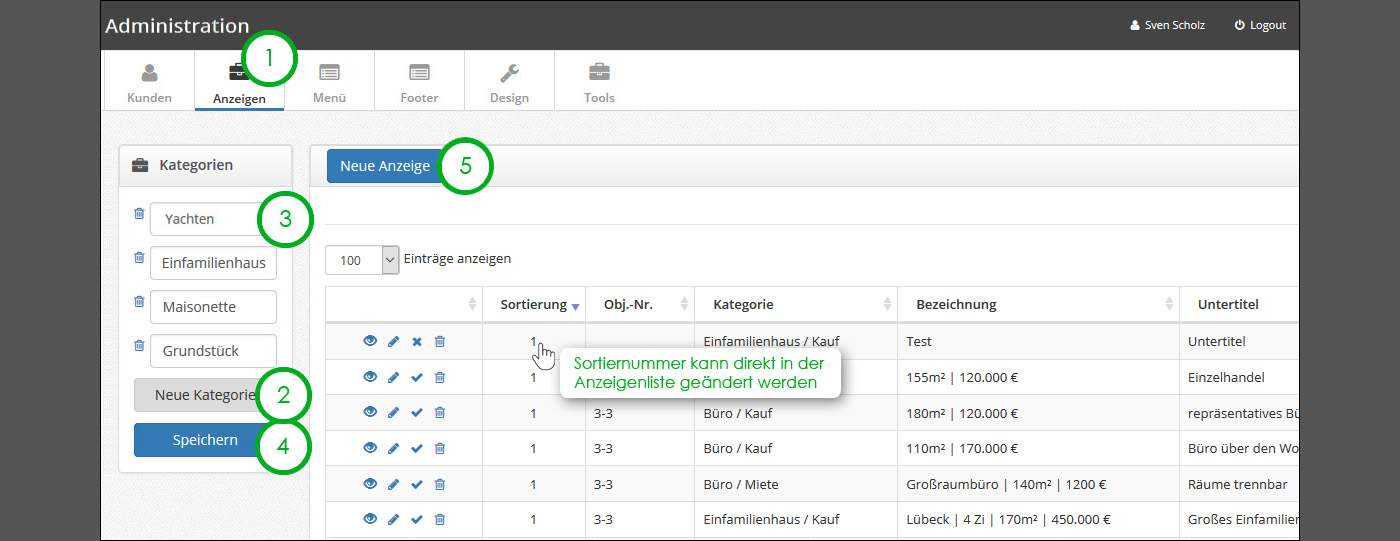Switch to the Kunden tab
This screenshot has height=541, width=1400.
click(x=149, y=82)
